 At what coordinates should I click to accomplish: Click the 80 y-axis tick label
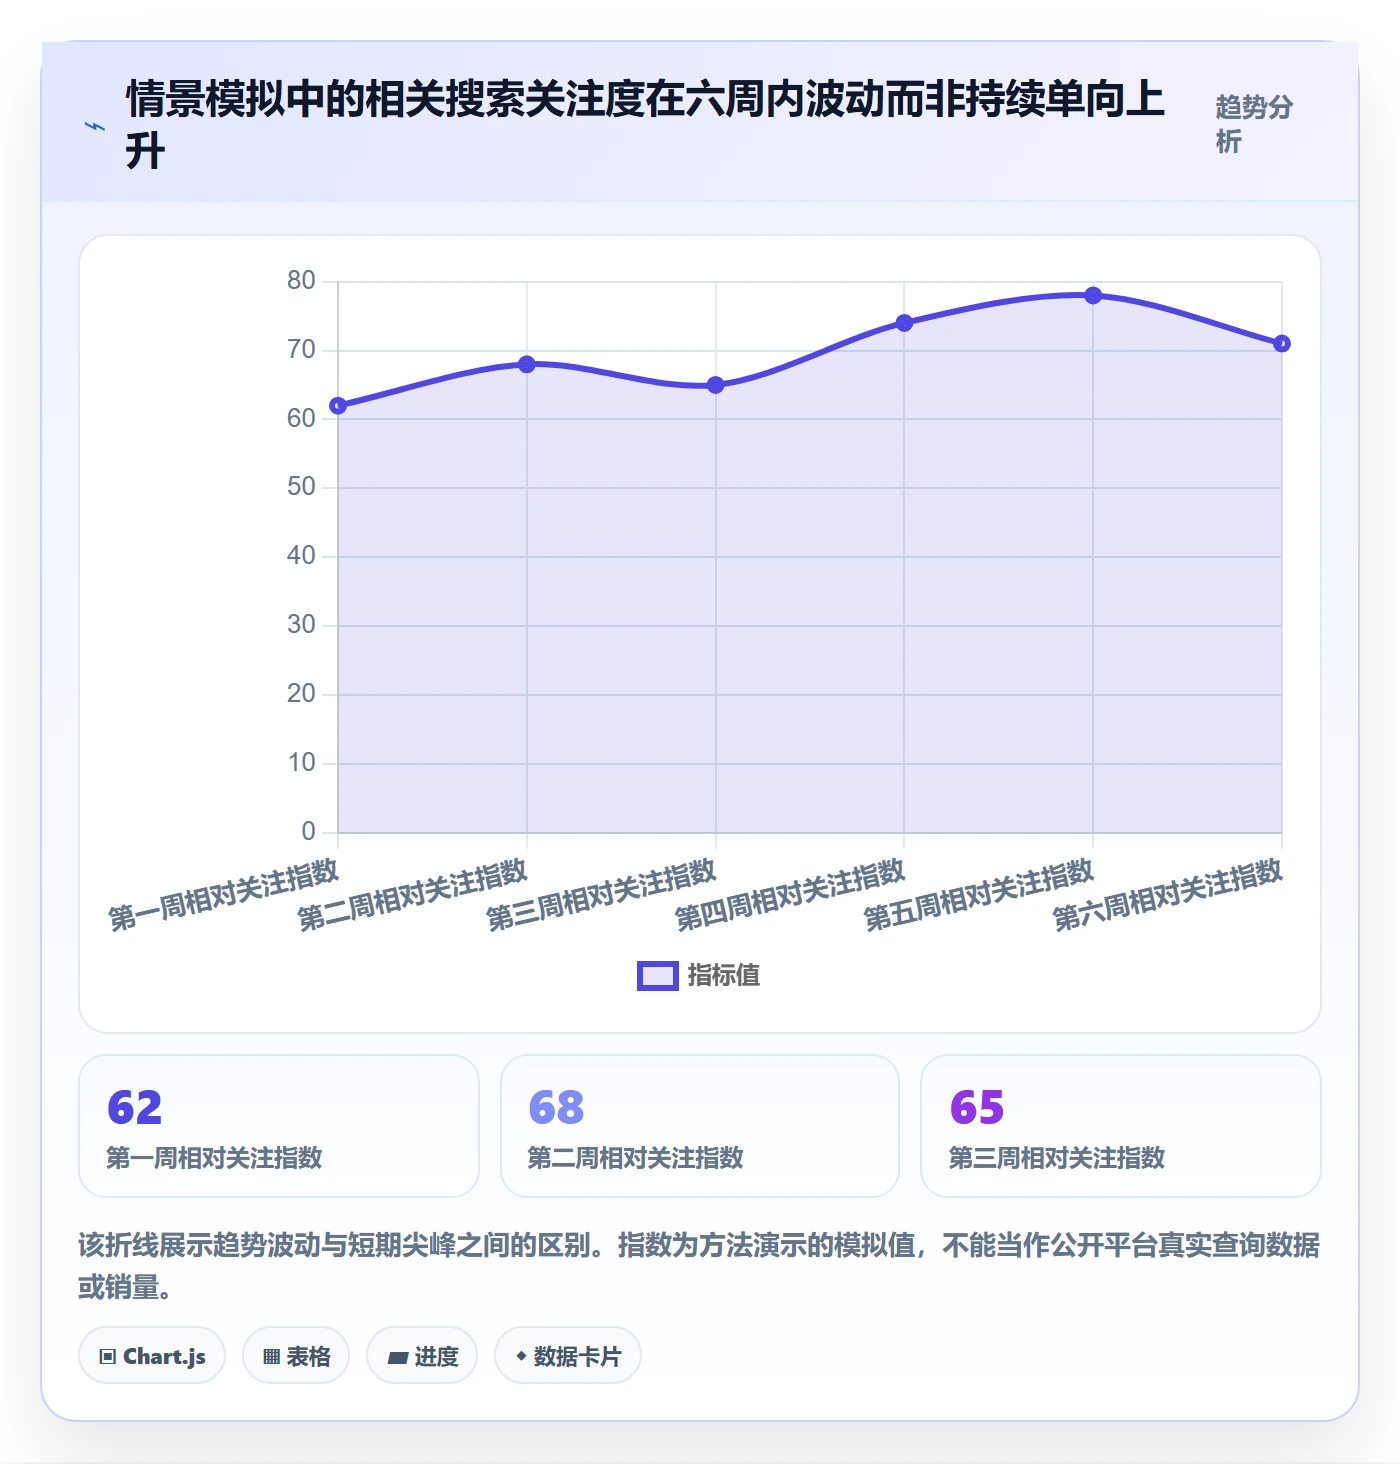(x=301, y=281)
